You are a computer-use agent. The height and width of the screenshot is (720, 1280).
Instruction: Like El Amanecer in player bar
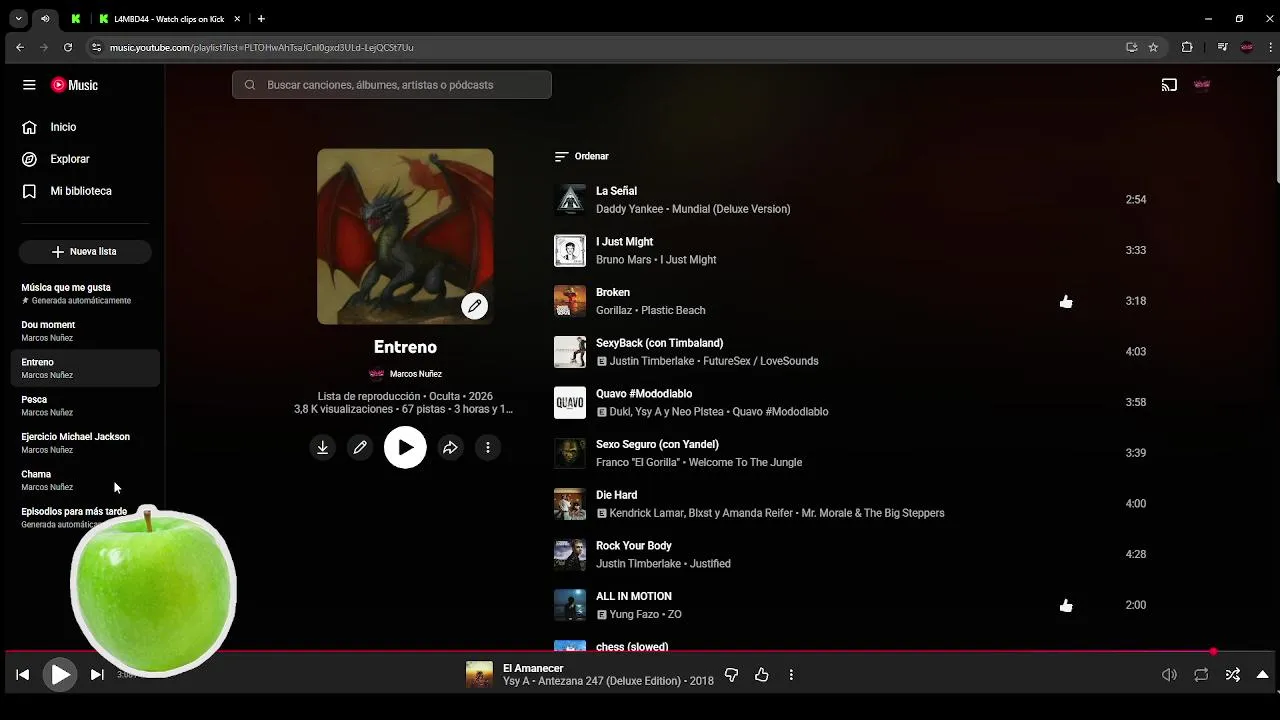pyautogui.click(x=762, y=675)
